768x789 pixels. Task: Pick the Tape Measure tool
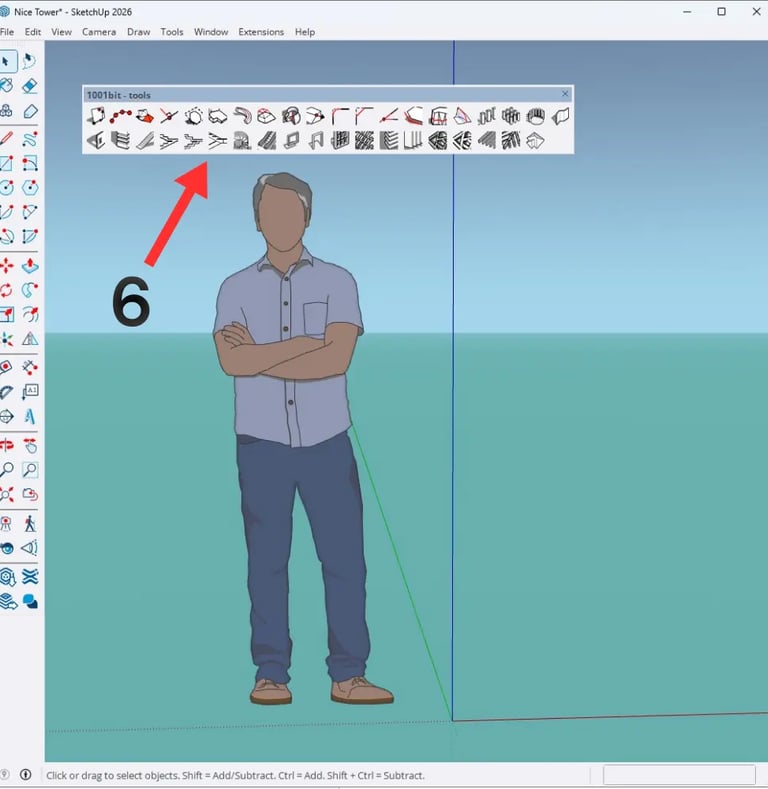pyautogui.click(x=7, y=368)
